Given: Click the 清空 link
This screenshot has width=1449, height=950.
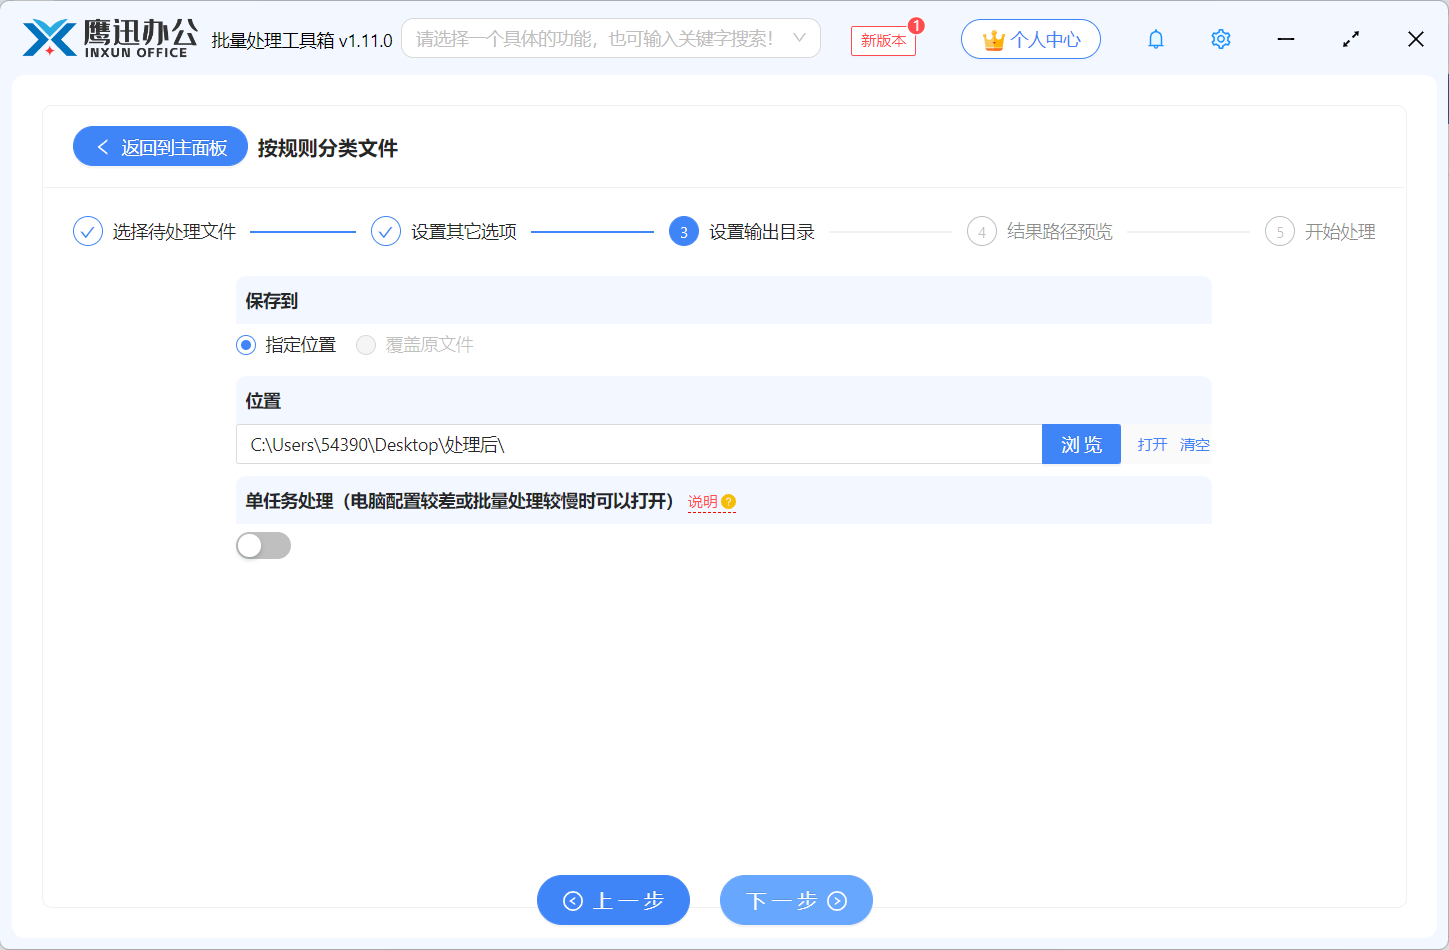Looking at the screenshot, I should click(1195, 444).
